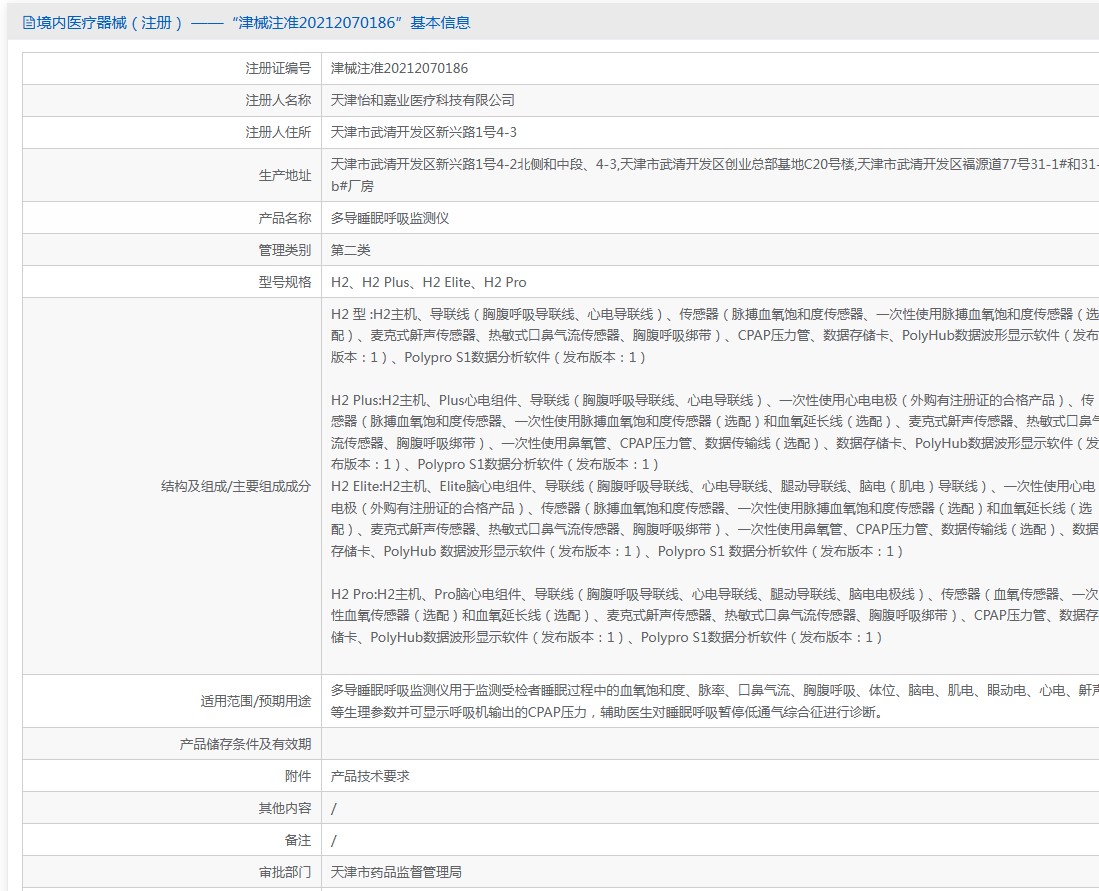Open the 产品技术要求 attachment

370,776
